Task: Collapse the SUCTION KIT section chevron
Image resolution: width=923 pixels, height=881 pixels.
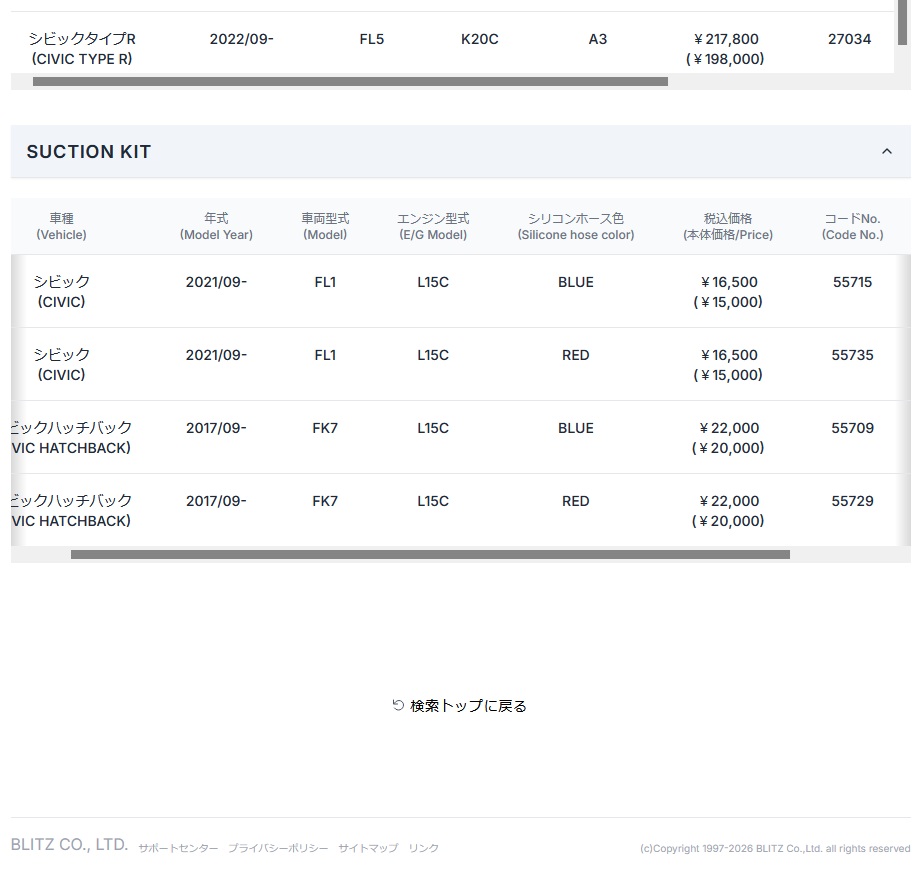Action: 887,151
